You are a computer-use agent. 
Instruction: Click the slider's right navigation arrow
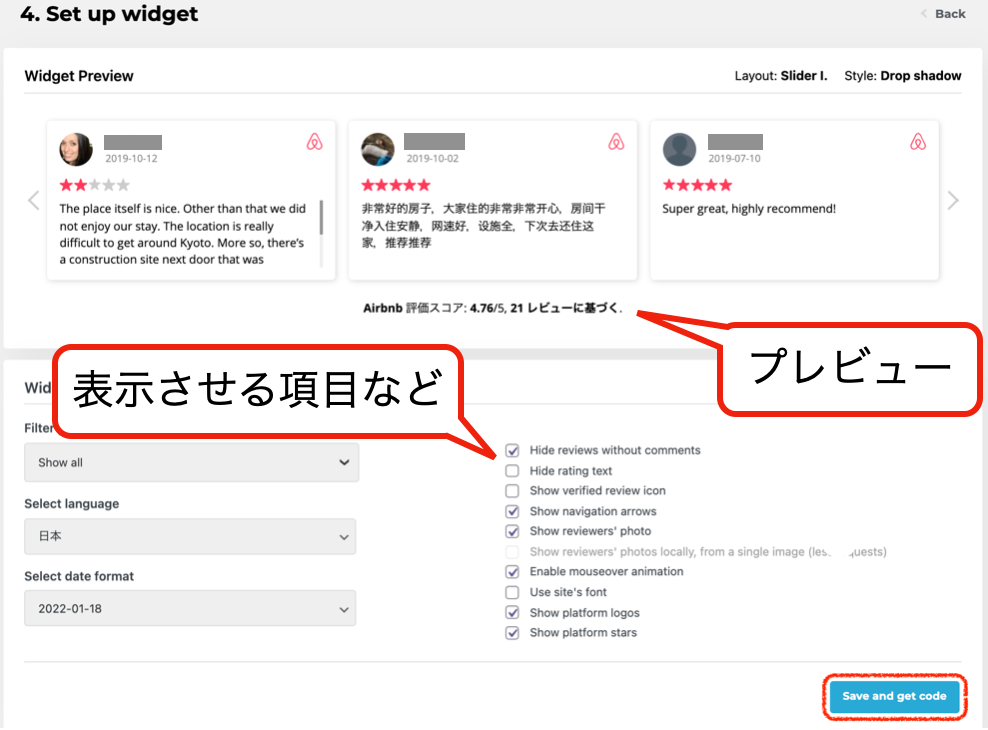[952, 200]
